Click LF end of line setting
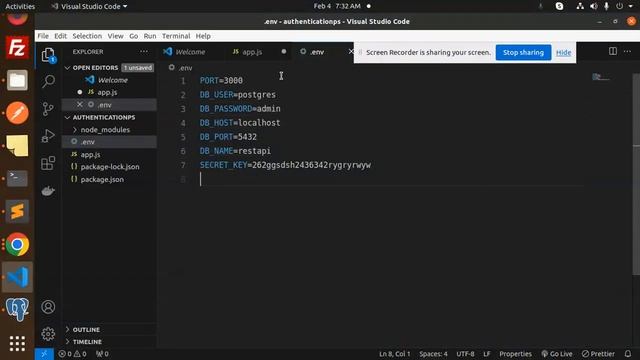The image size is (640, 360). (x=487, y=354)
